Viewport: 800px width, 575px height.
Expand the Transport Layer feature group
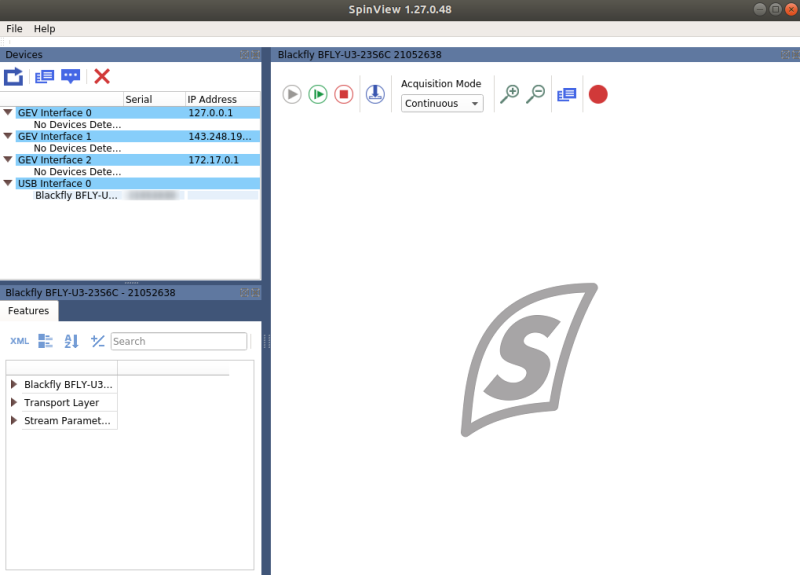tap(14, 403)
